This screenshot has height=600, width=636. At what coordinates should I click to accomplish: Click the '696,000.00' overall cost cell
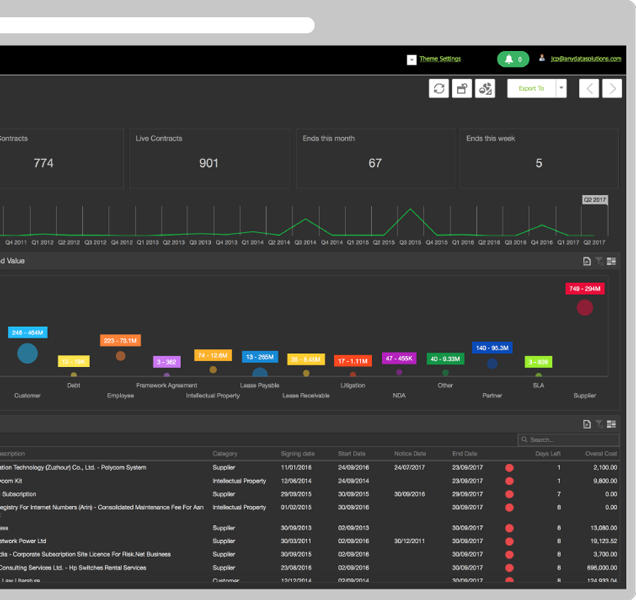(602, 568)
